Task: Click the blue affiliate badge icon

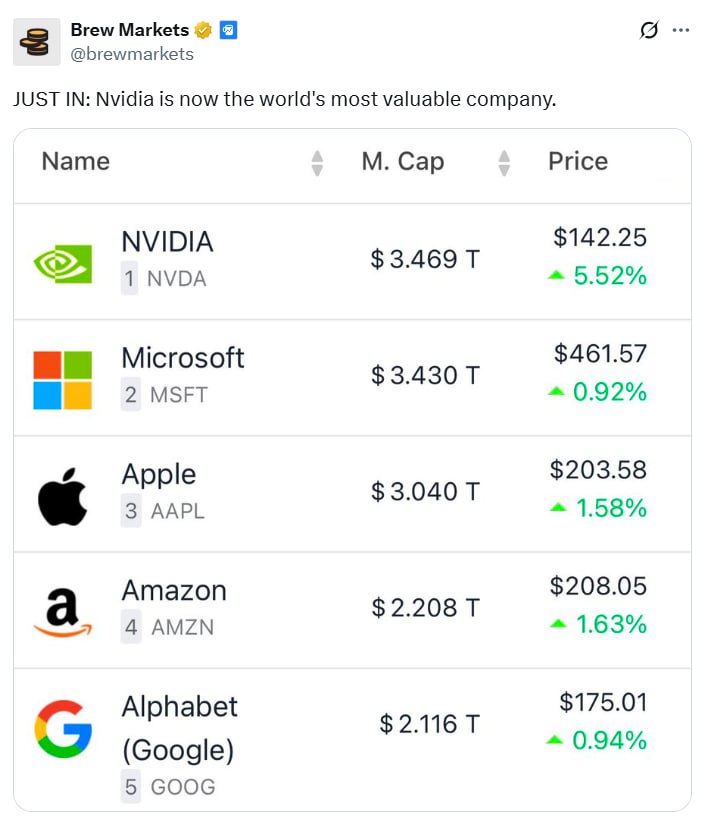Action: [228, 30]
